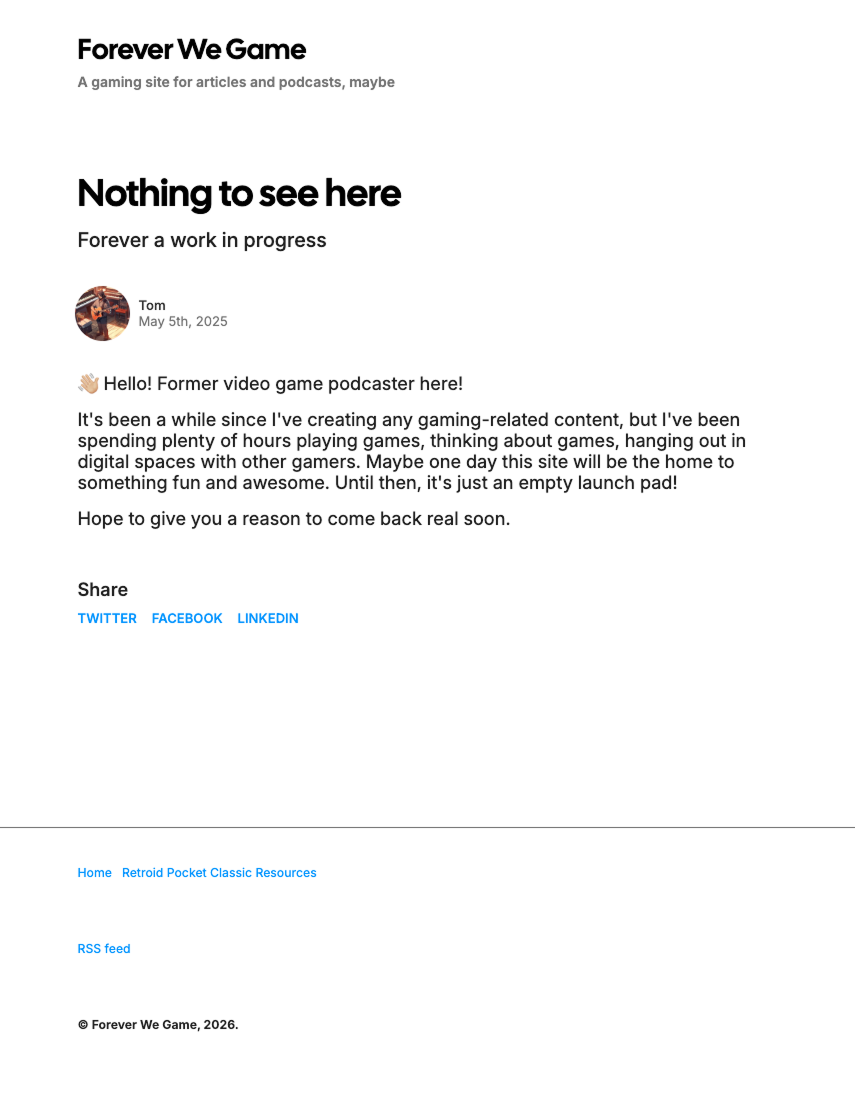855x1109 pixels.
Task: Go to Home in the footer
Action: [x=95, y=873]
